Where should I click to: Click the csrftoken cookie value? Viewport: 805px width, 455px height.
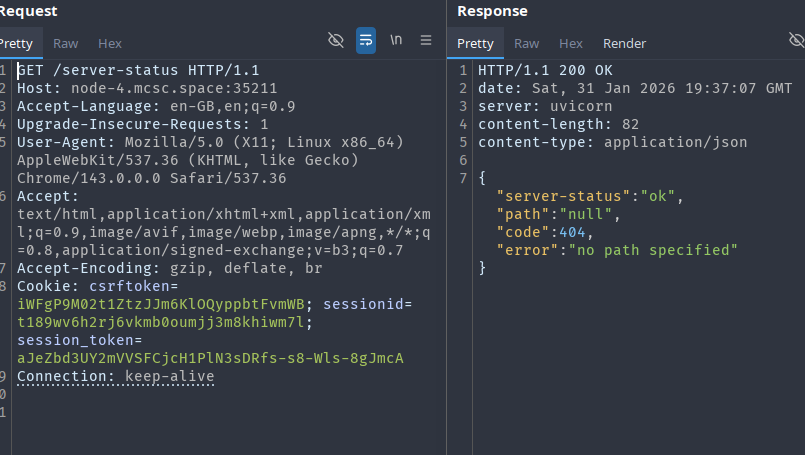tap(160, 304)
